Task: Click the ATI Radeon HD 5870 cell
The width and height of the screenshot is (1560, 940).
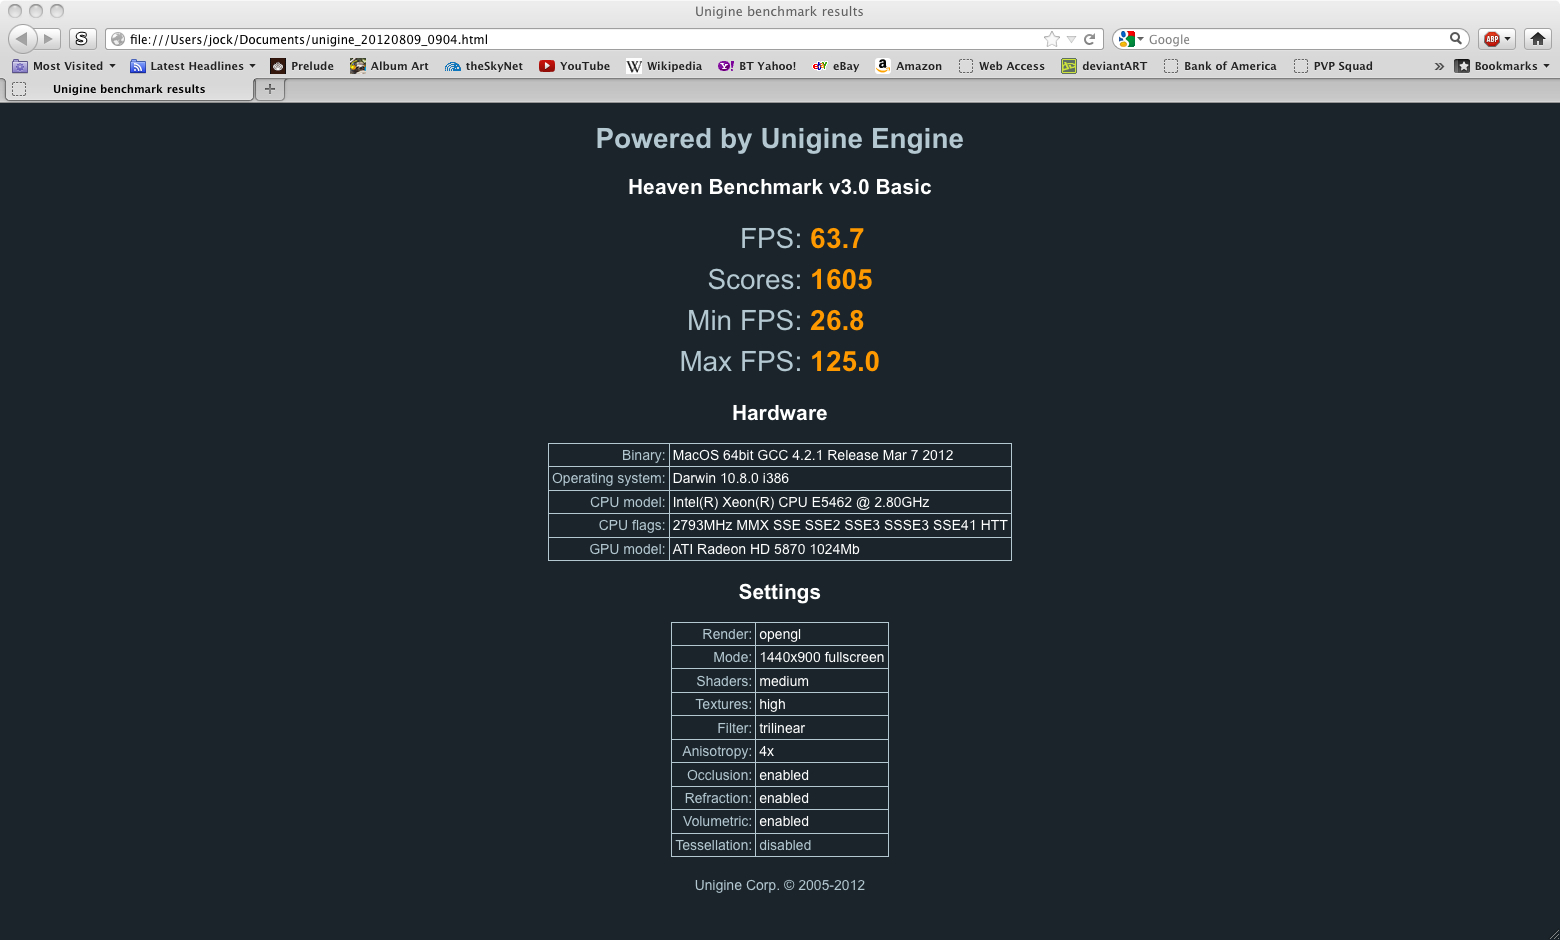Action: click(840, 549)
